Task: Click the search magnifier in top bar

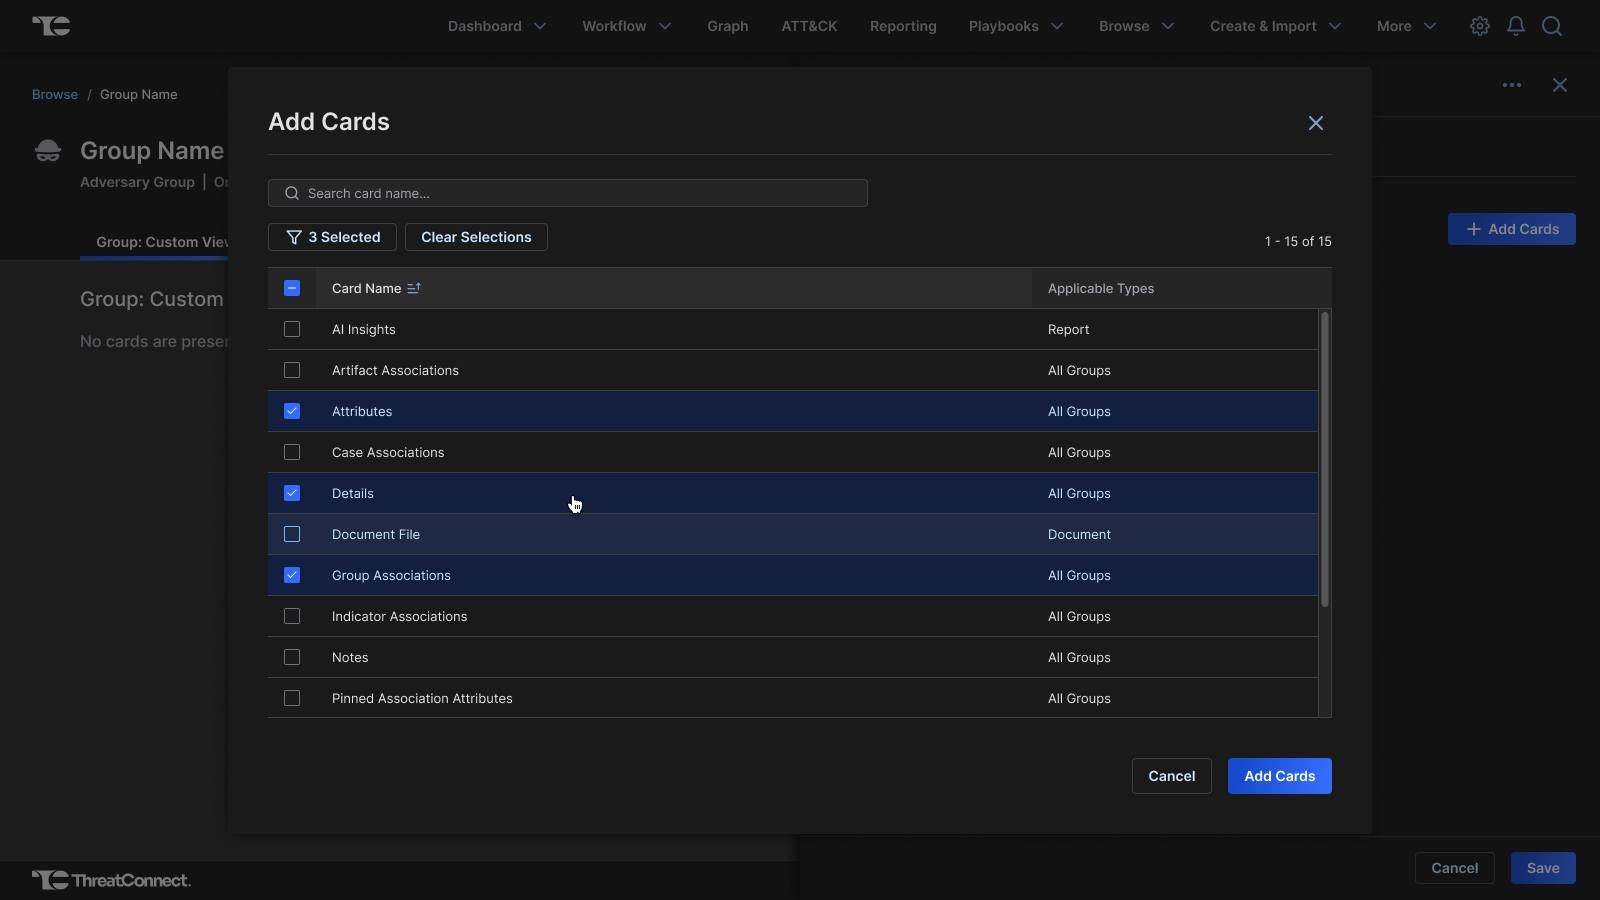Action: pyautogui.click(x=1552, y=26)
